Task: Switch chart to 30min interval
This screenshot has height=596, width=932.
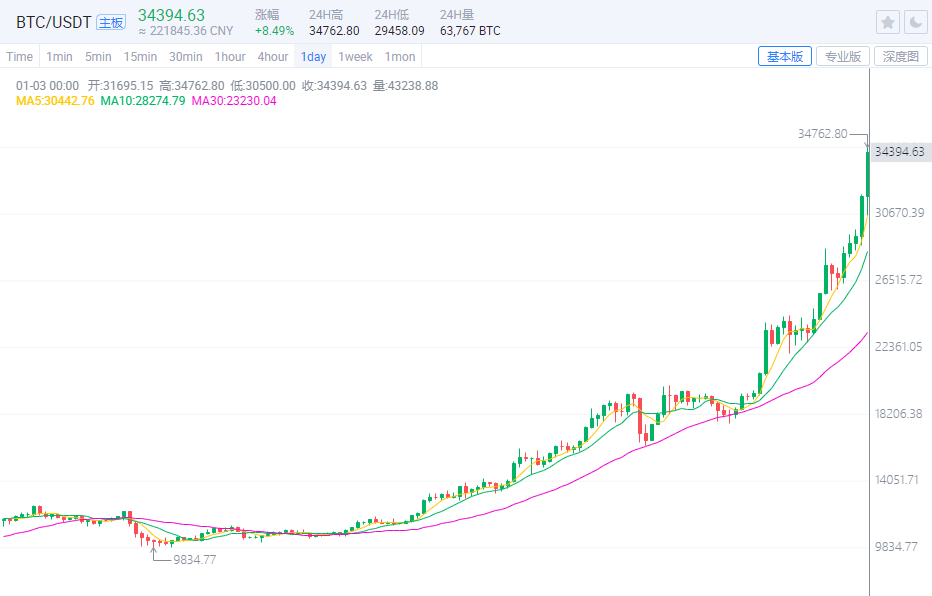Action: [185, 56]
